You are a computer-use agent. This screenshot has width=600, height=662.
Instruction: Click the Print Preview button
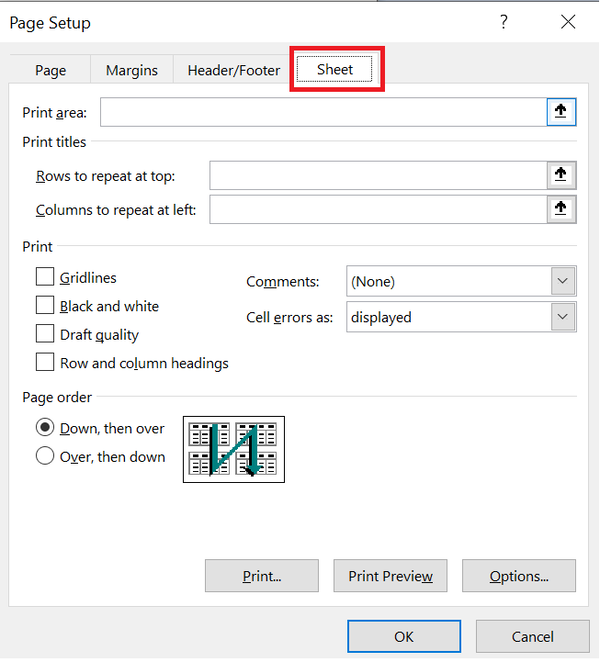pos(390,576)
